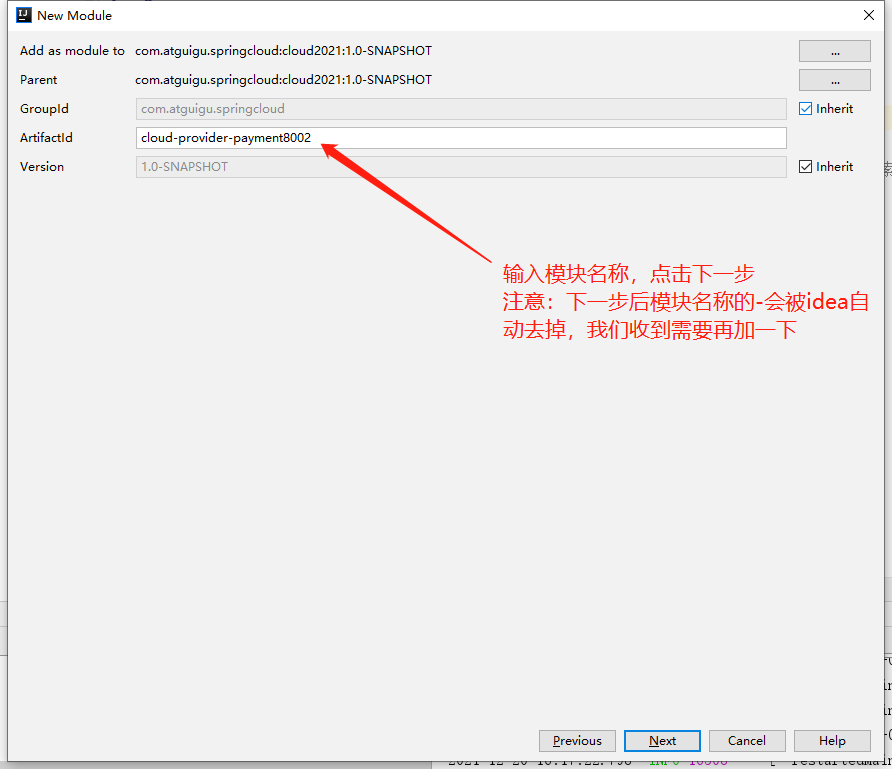Click the ArtifactId input field
This screenshot has height=769, width=892.
461,138
